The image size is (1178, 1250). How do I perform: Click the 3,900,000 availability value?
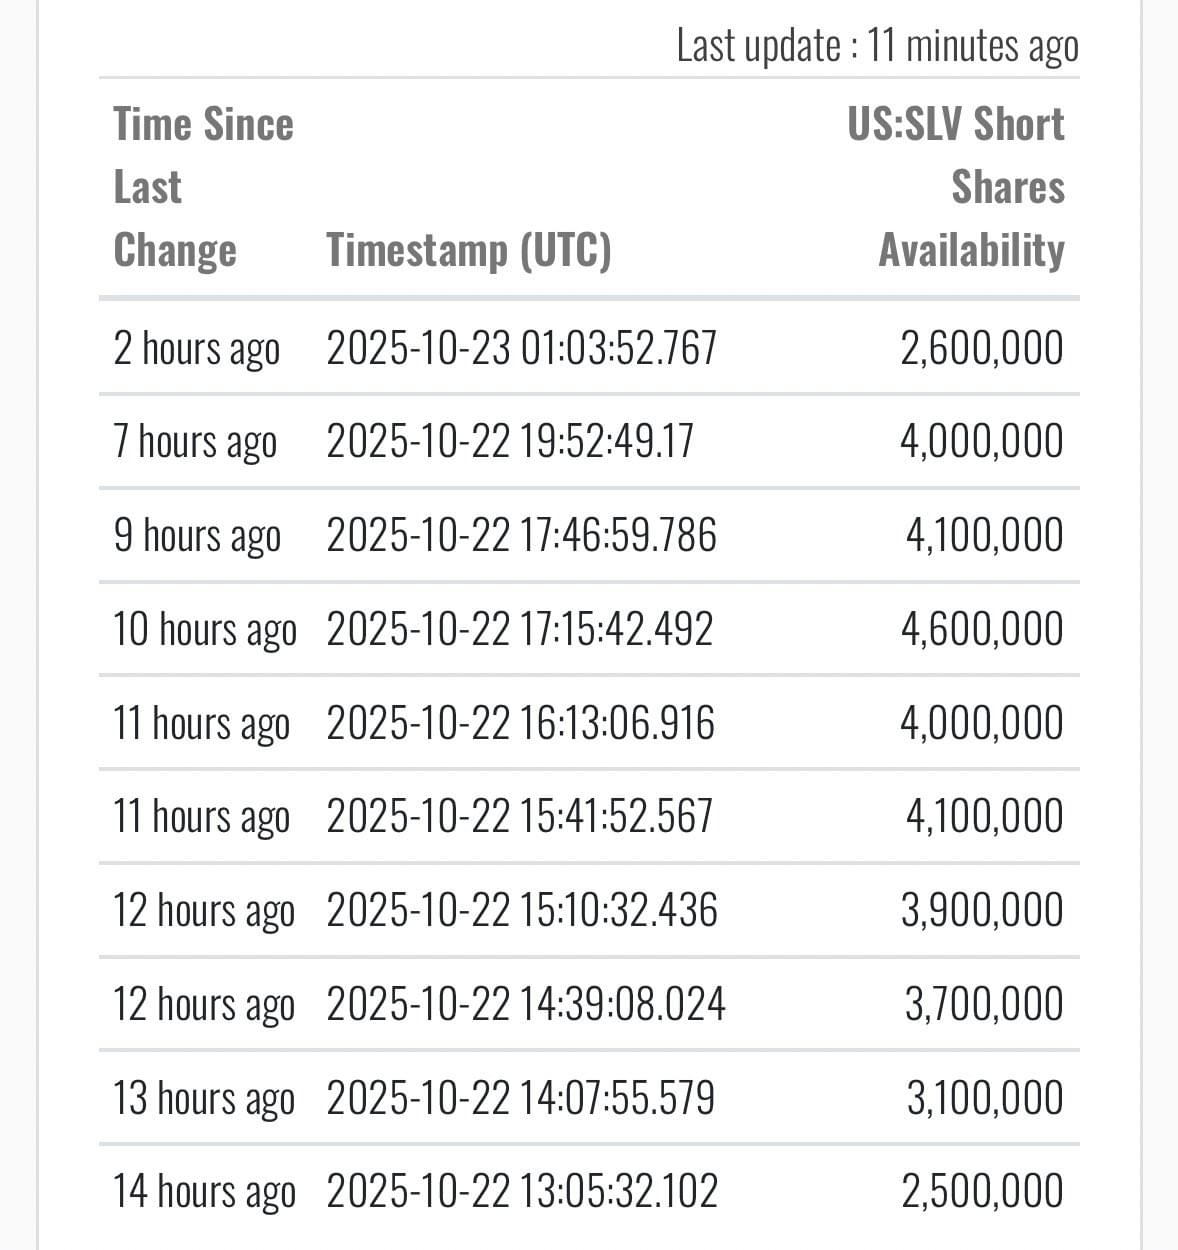point(981,910)
